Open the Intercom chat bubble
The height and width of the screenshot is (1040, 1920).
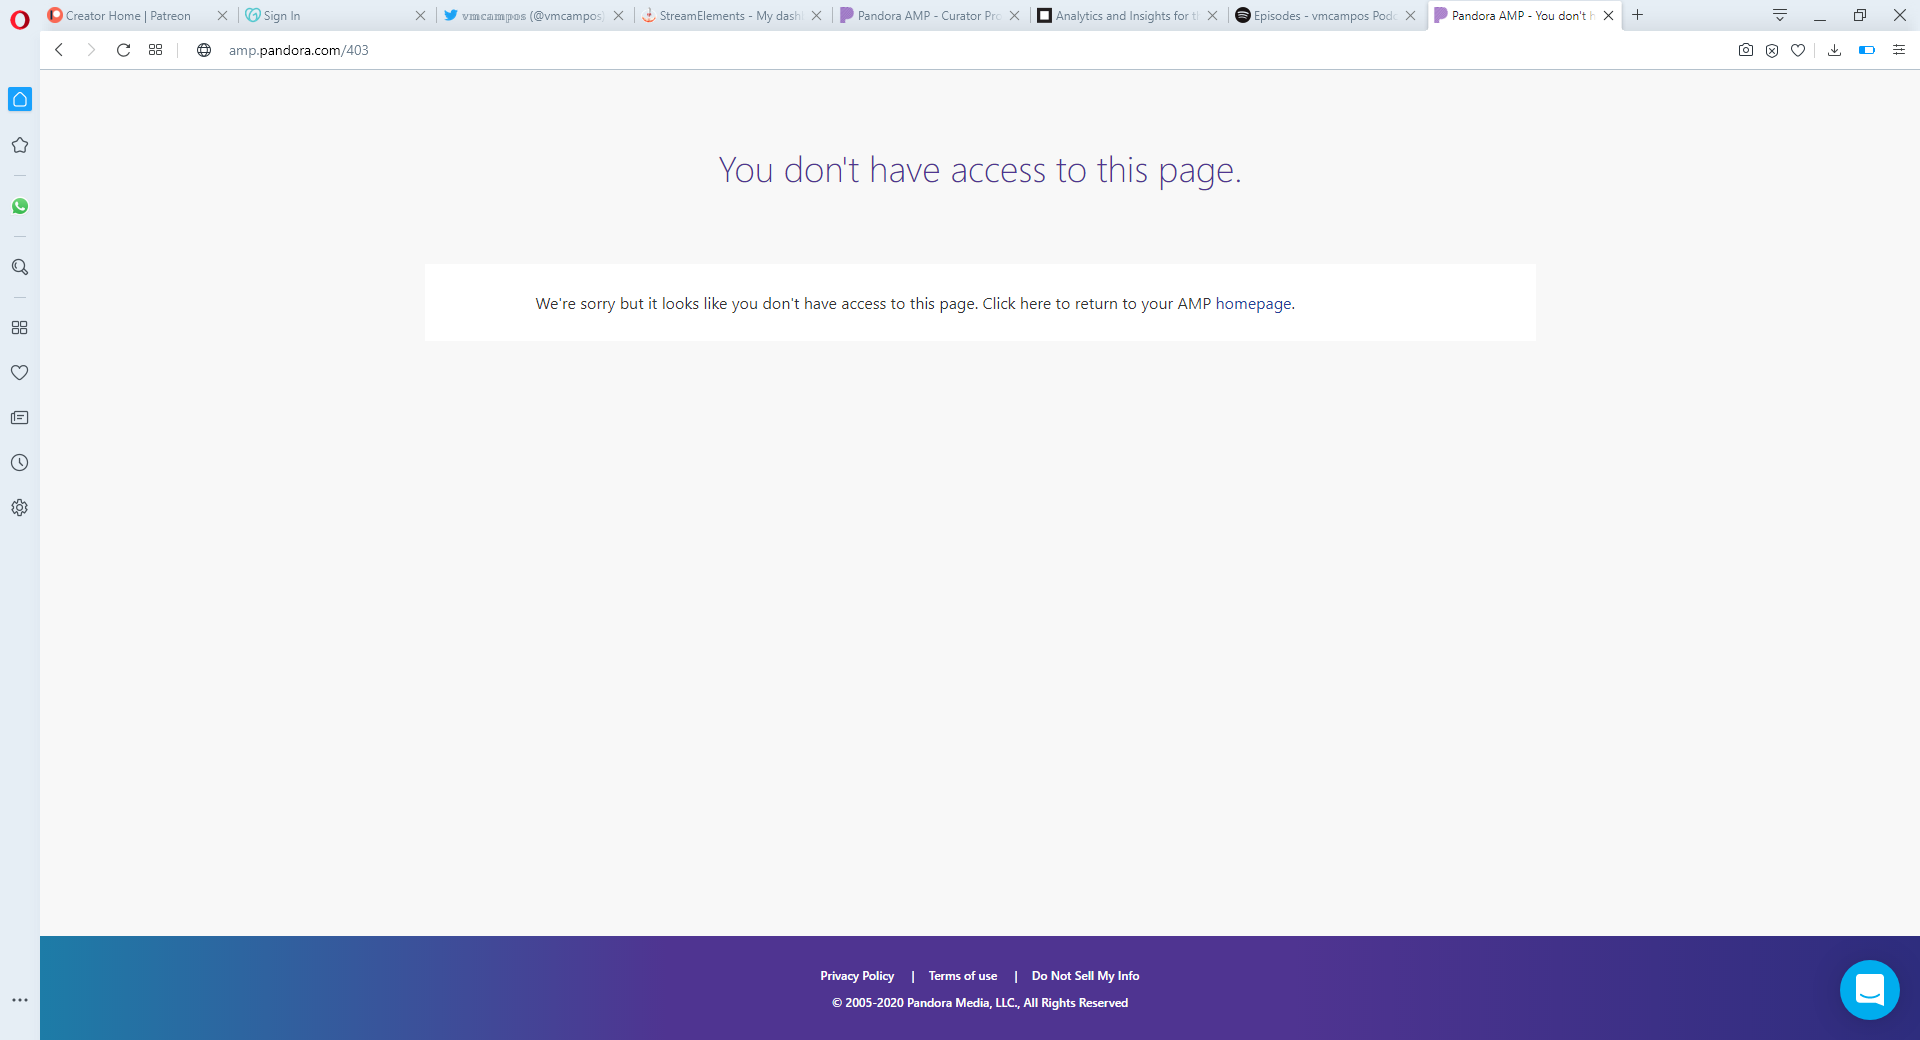(1870, 990)
